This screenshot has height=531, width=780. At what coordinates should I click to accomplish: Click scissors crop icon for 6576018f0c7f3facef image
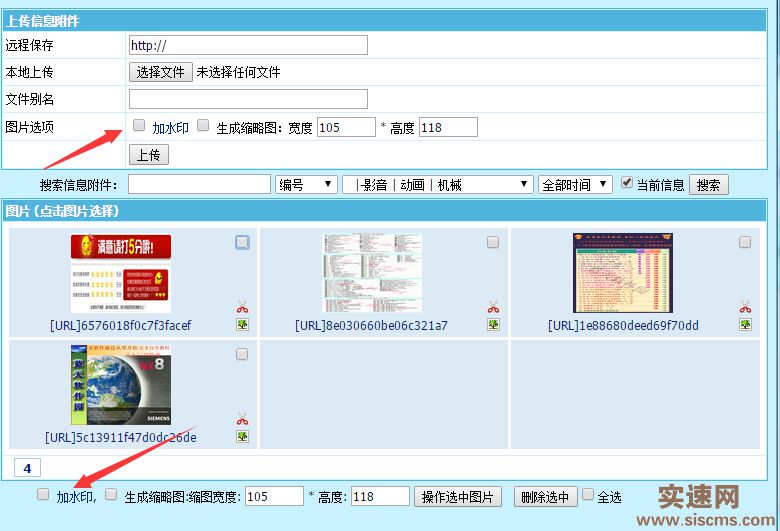(x=242, y=307)
